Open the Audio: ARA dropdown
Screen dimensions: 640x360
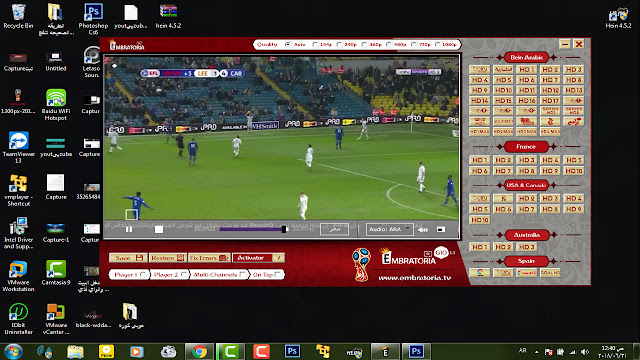click(x=389, y=229)
